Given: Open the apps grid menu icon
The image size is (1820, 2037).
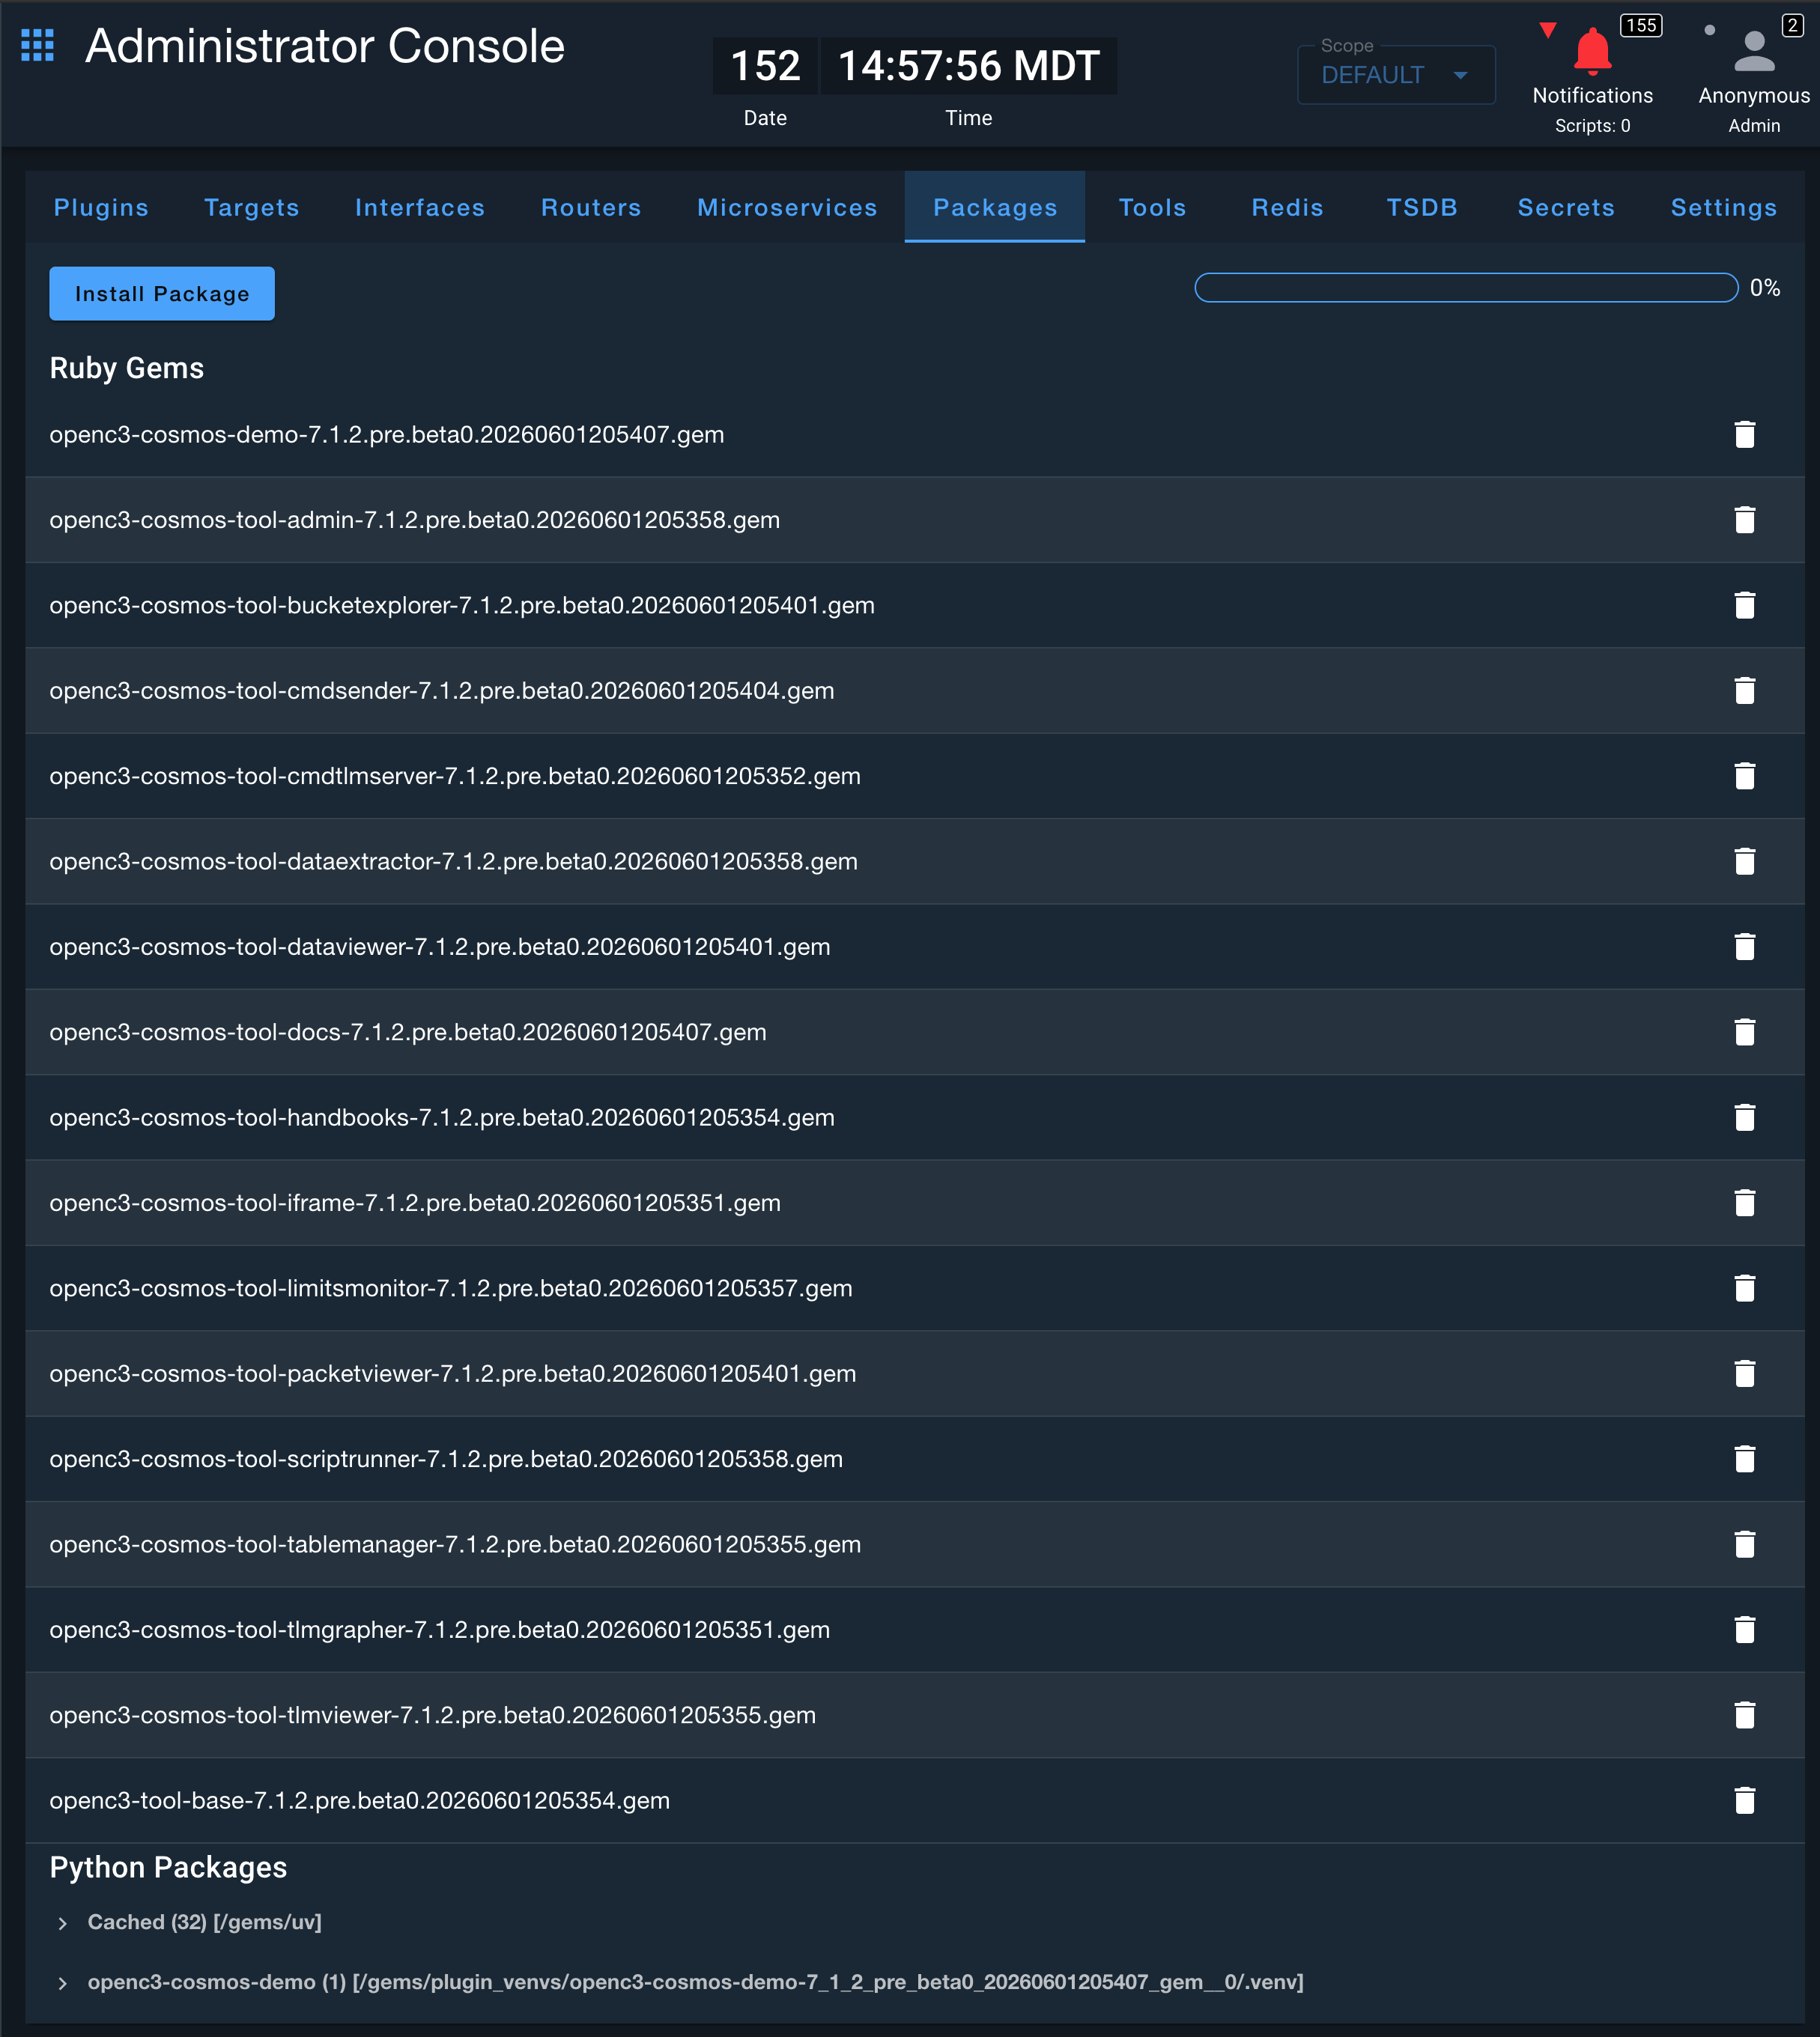Looking at the screenshot, I should coord(37,45).
